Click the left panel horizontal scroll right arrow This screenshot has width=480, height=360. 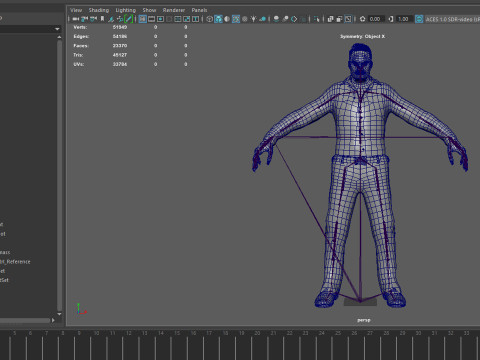[x=53, y=320]
